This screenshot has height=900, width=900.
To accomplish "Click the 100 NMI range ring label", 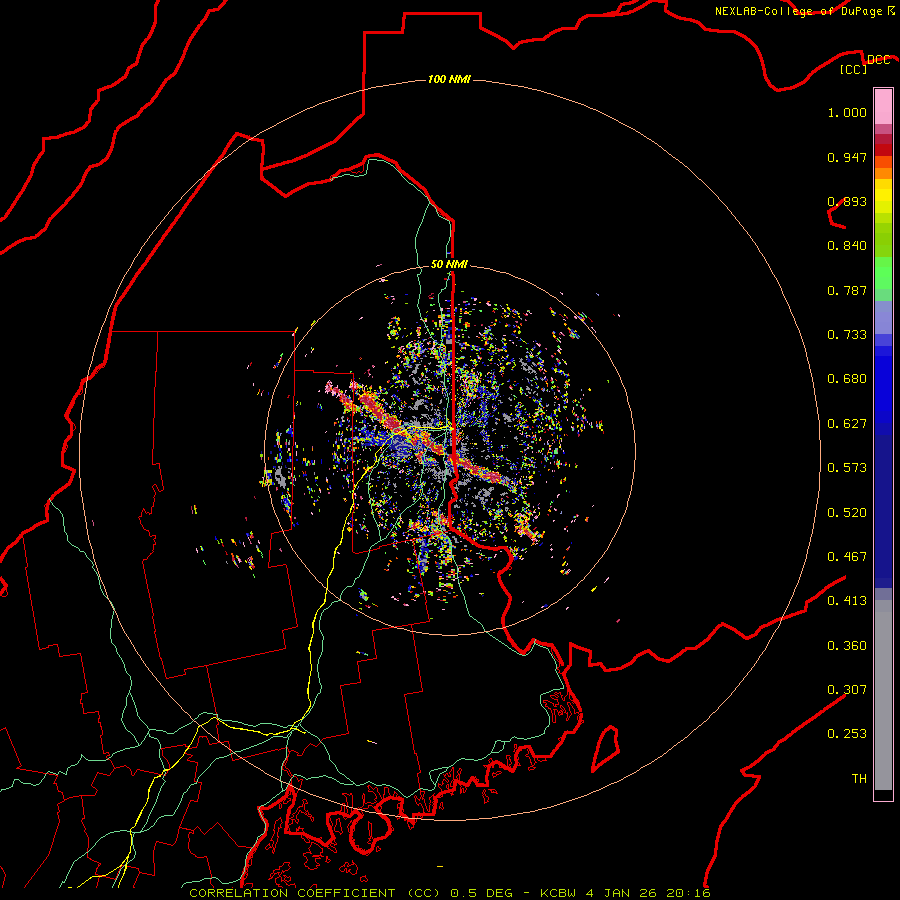I will (x=449, y=79).
